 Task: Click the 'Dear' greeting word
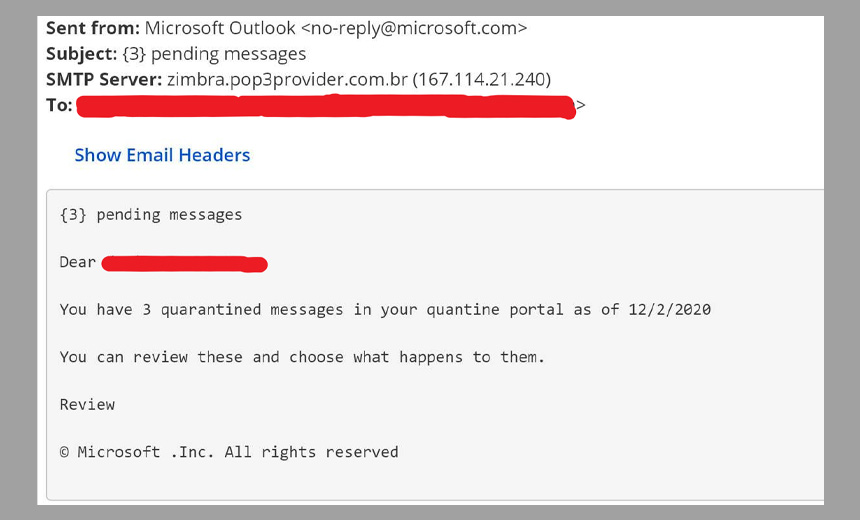(x=78, y=262)
